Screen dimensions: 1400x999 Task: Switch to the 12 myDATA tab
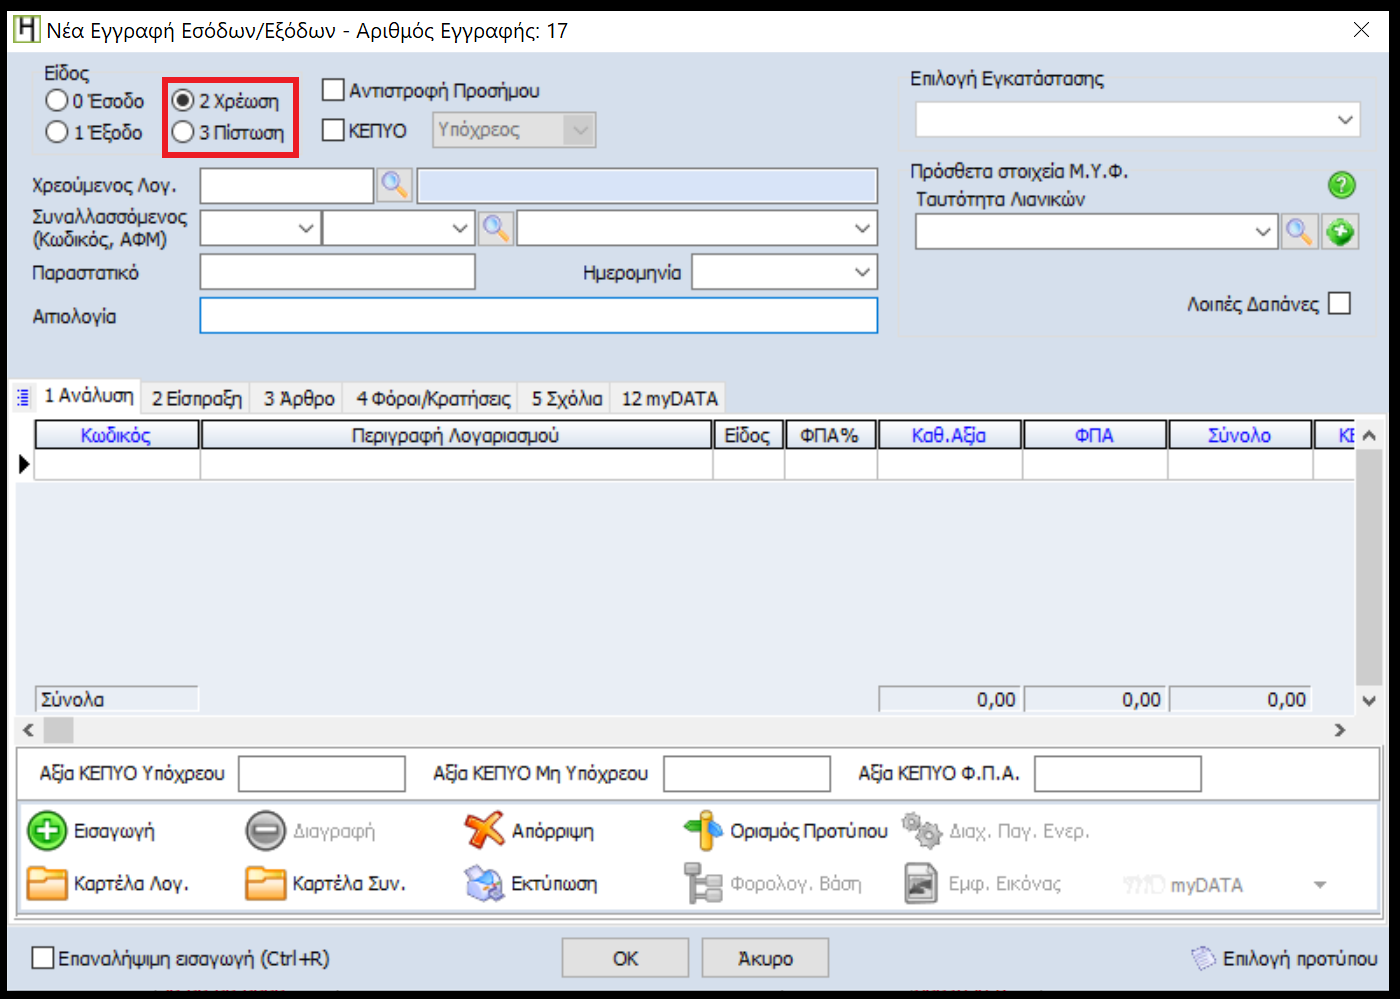pos(669,399)
